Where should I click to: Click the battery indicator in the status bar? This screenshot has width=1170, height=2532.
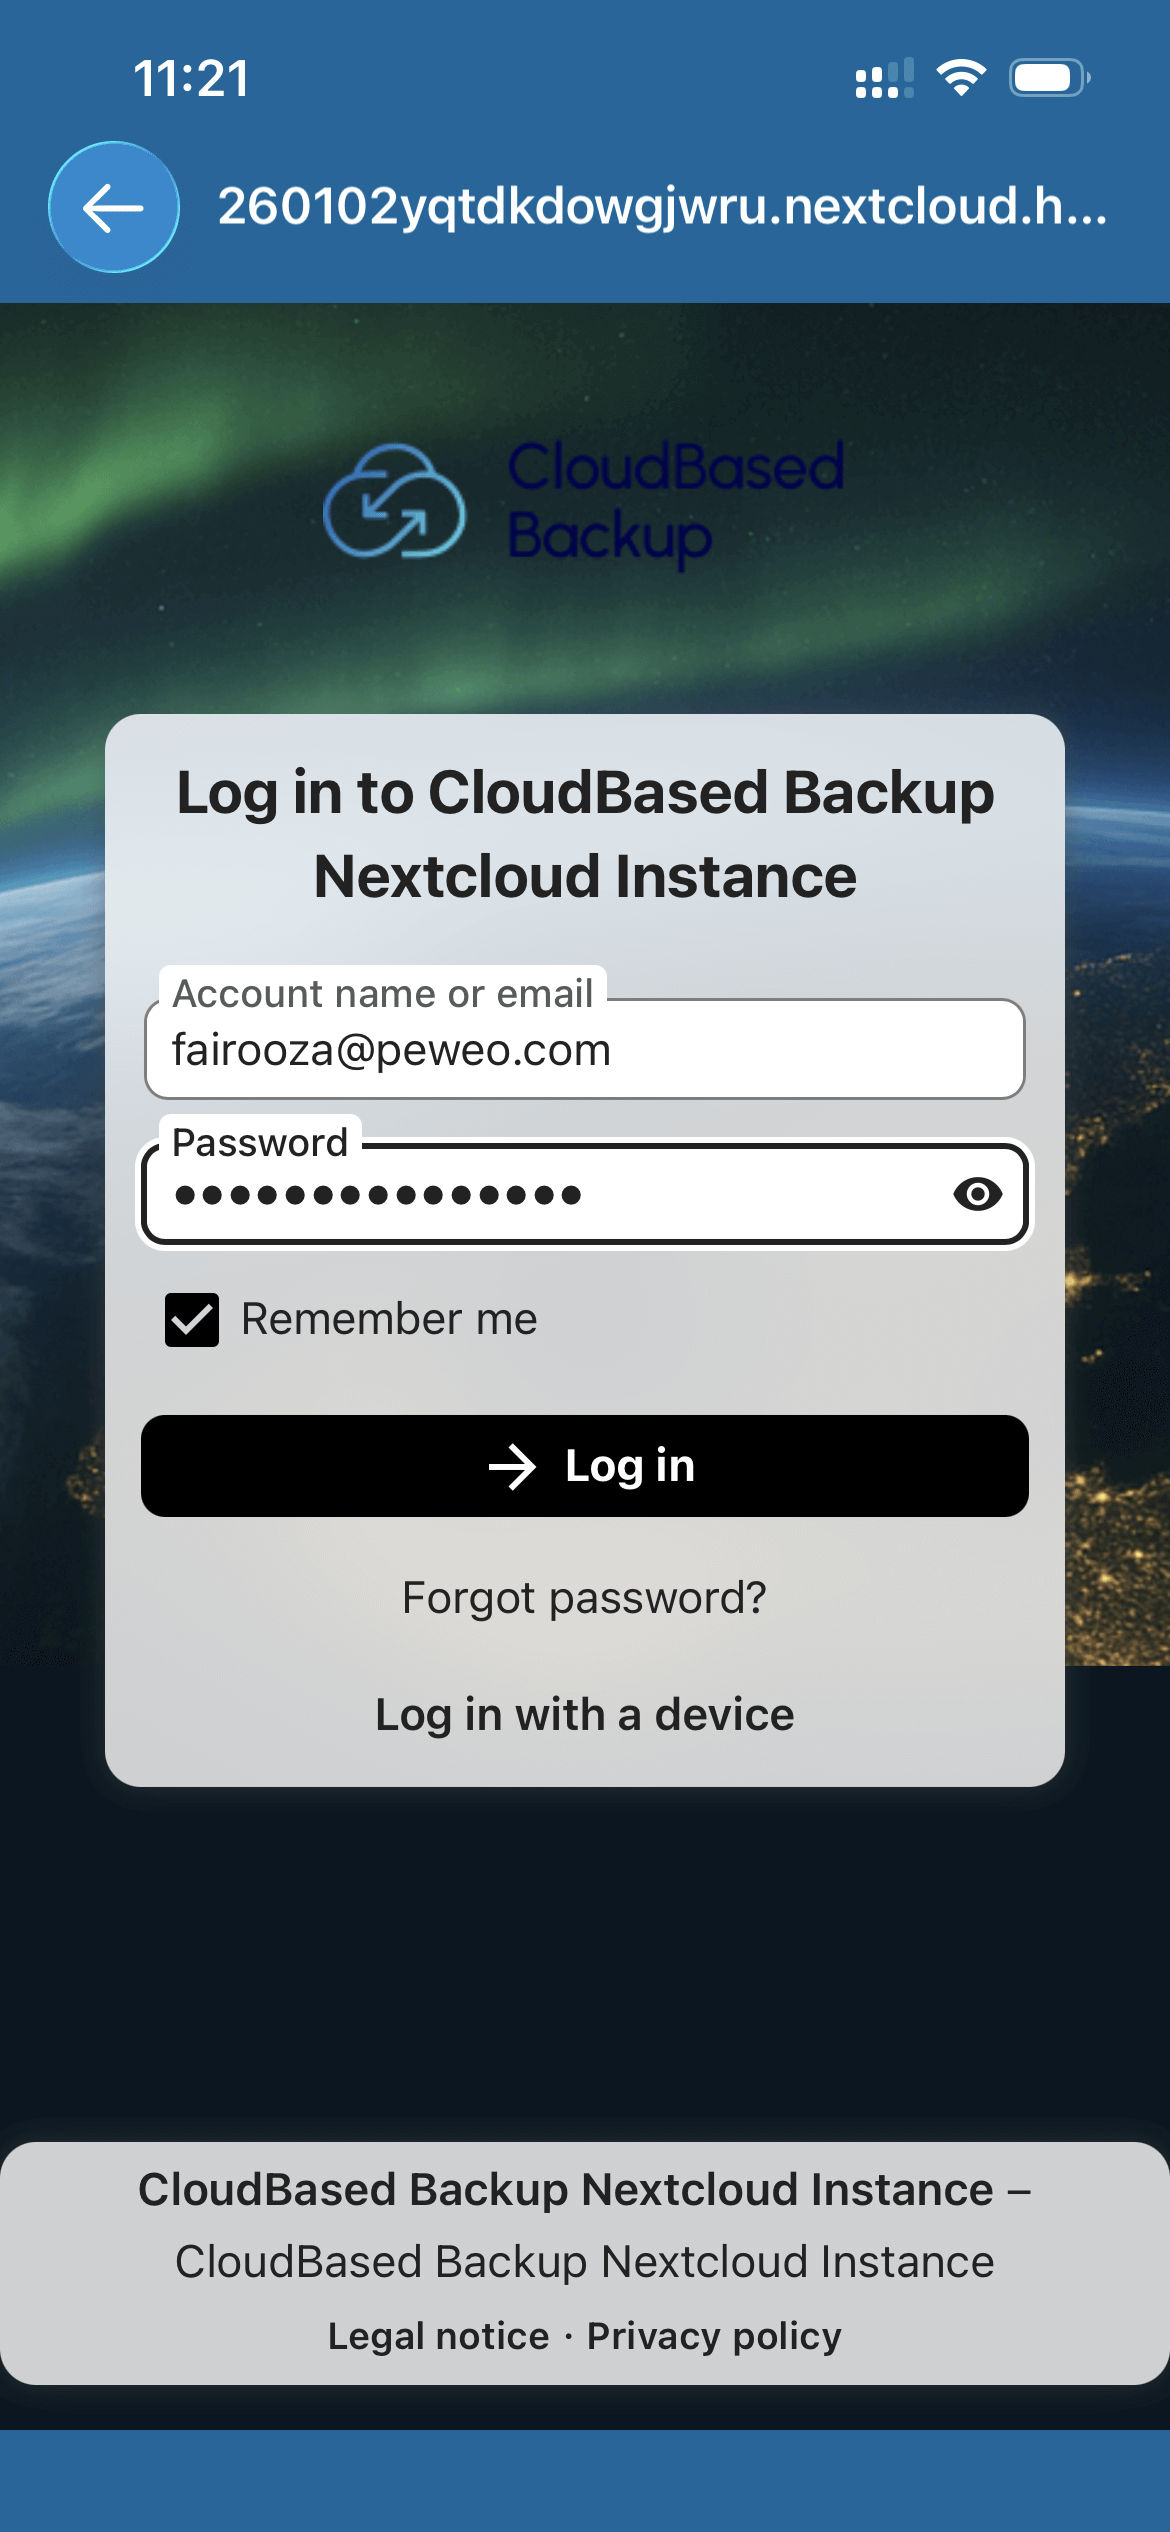pos(1044,80)
